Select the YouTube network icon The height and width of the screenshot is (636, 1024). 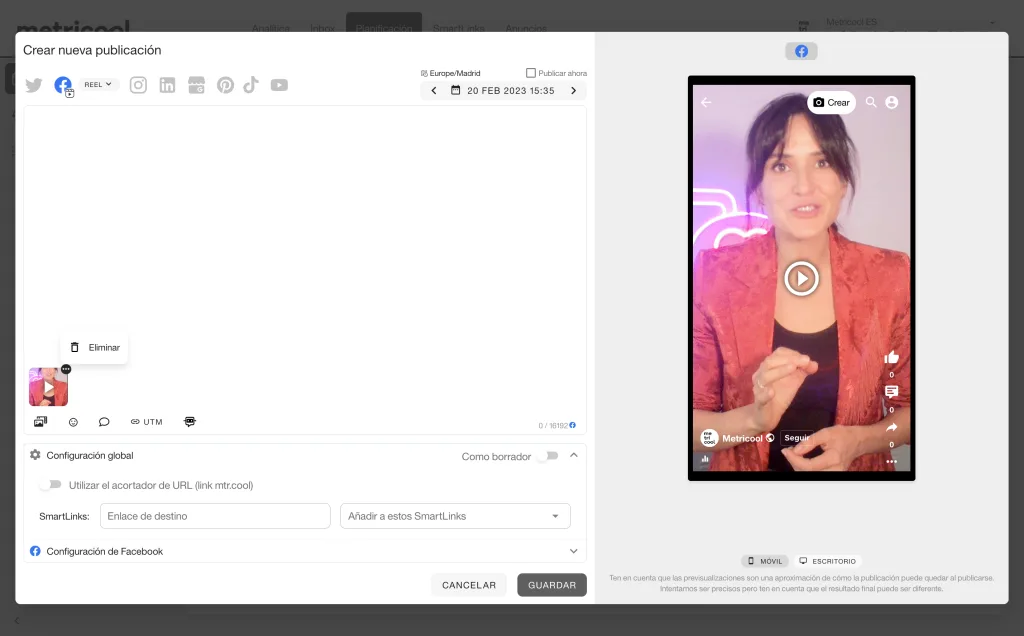280,85
